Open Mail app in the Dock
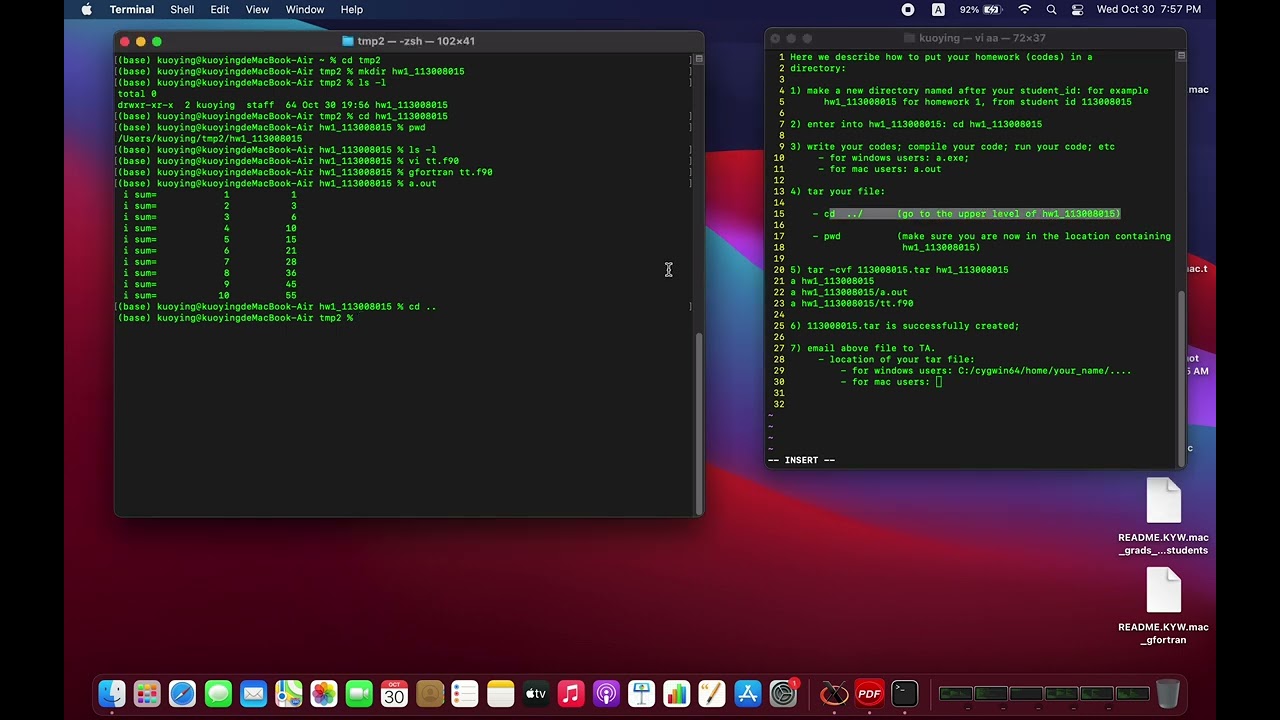Screen dimensions: 1280x720 [x=253, y=693]
